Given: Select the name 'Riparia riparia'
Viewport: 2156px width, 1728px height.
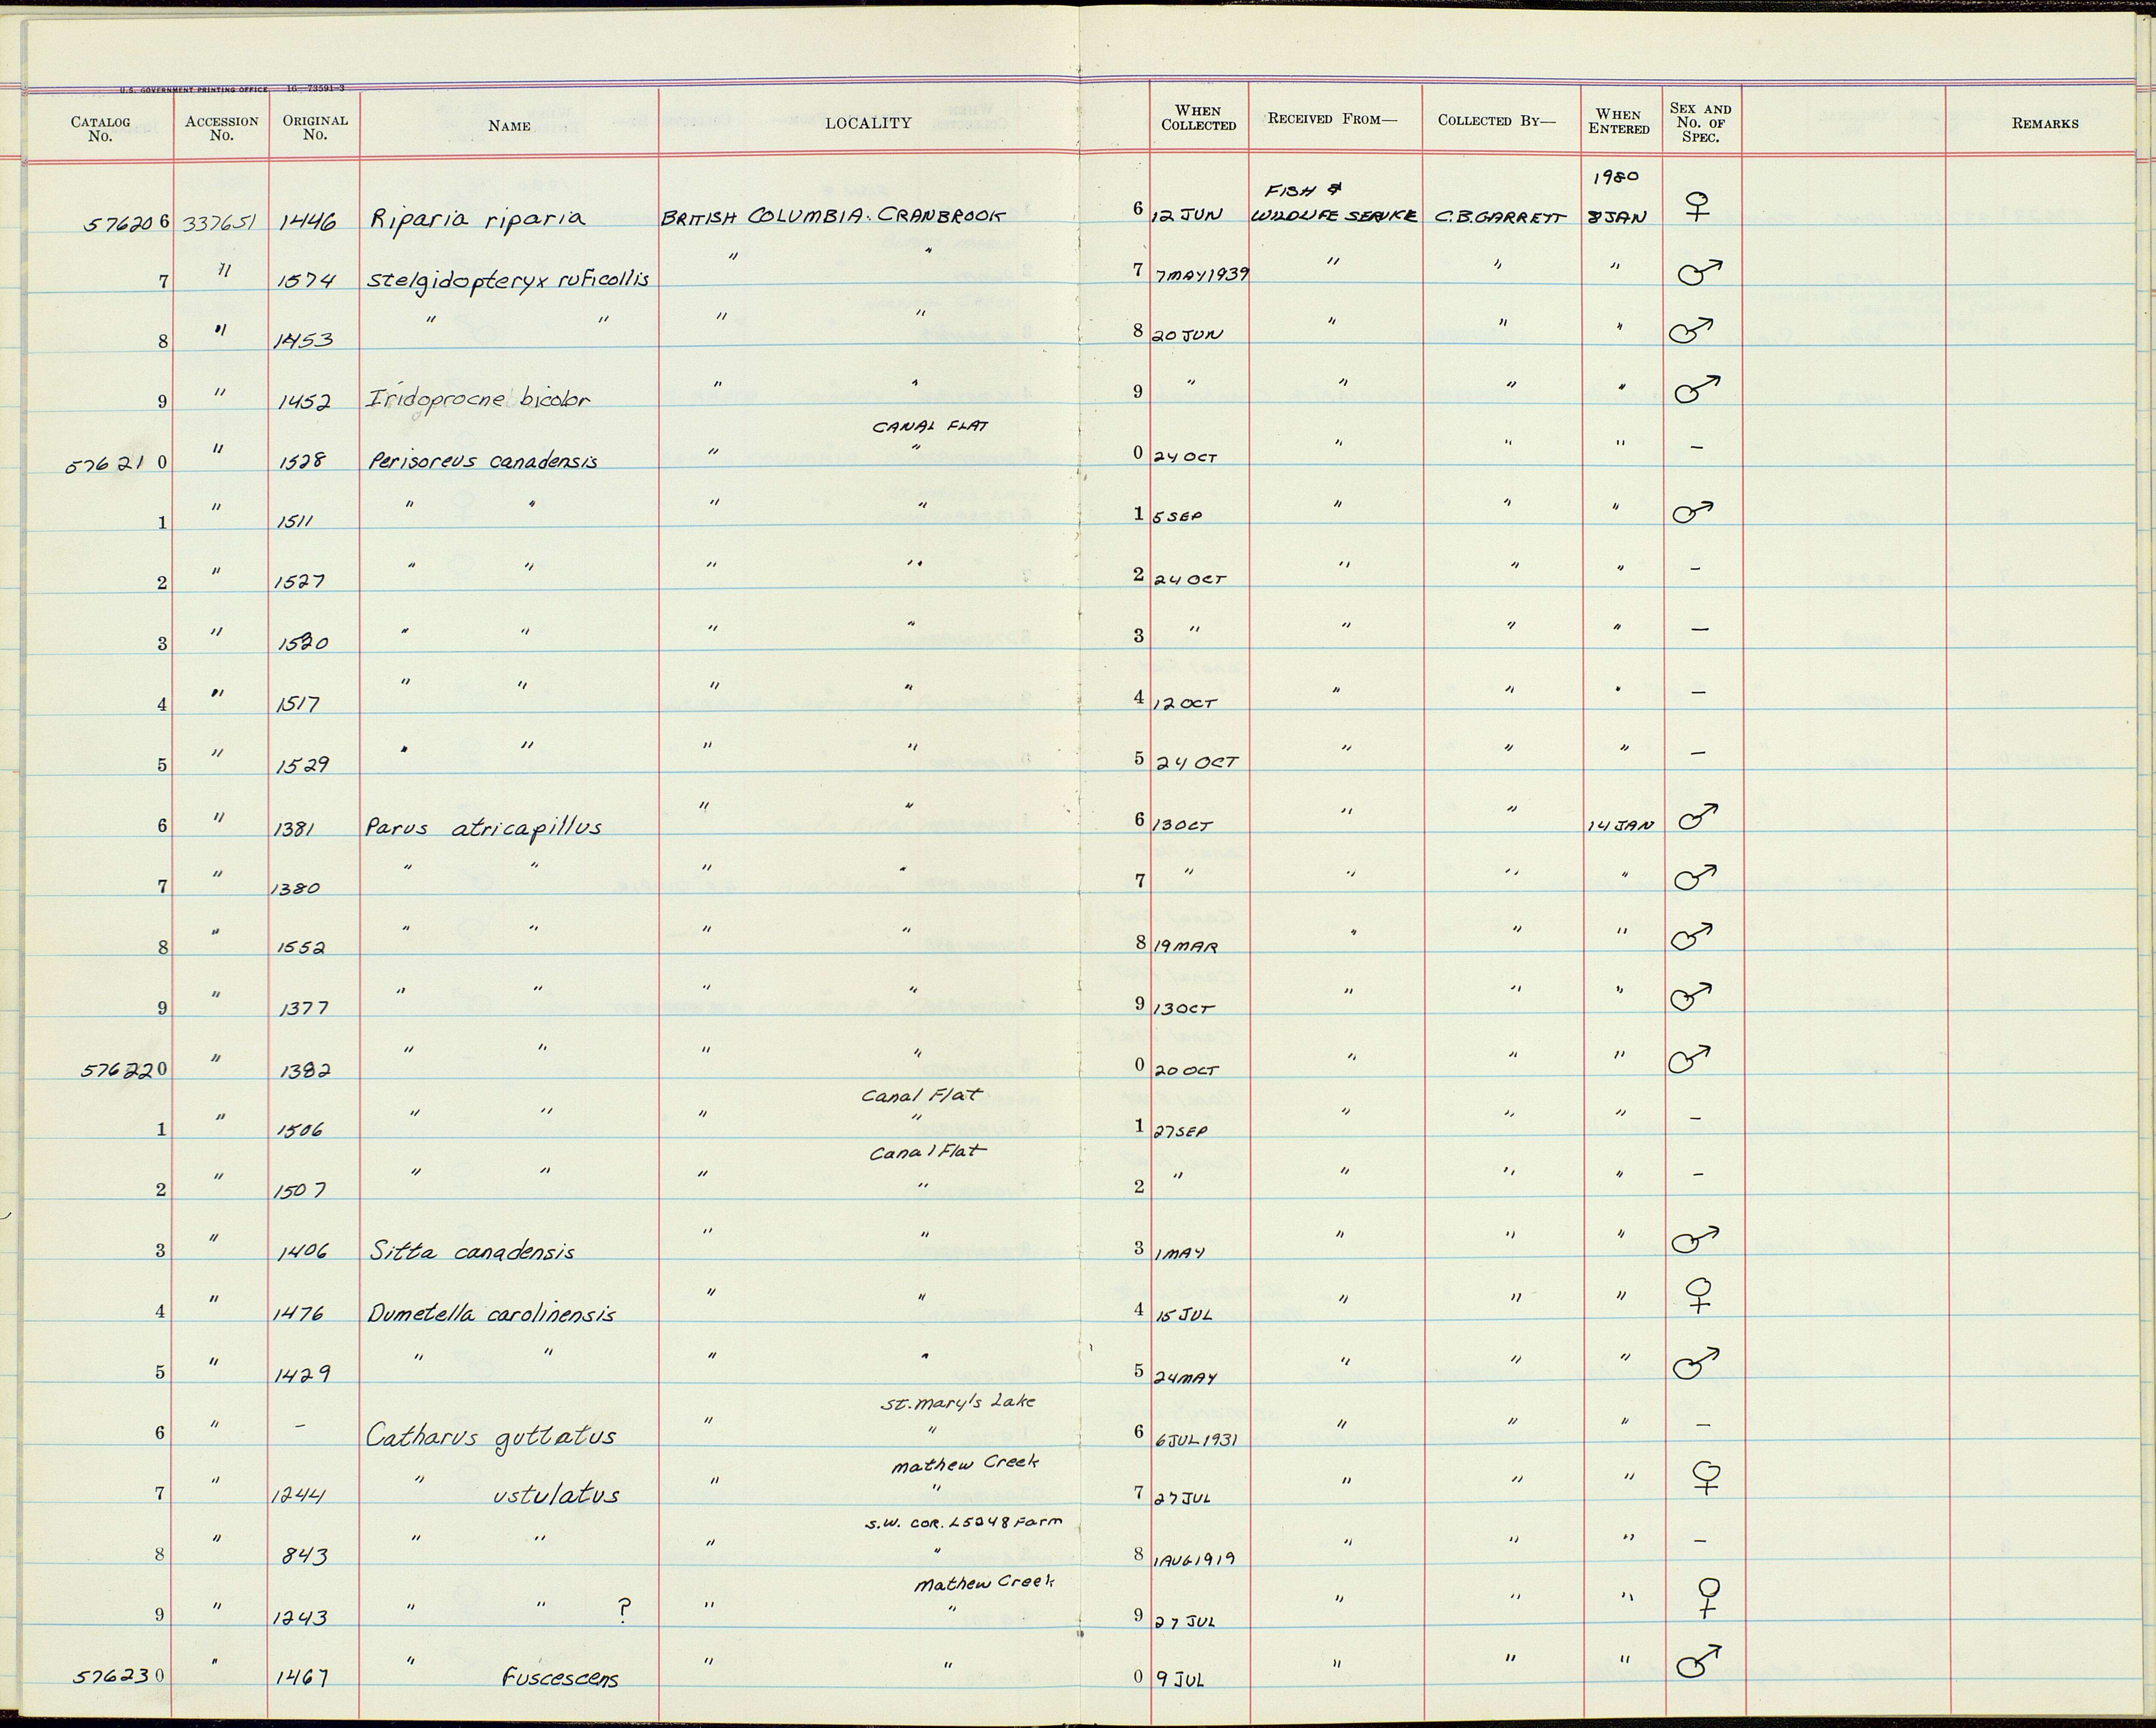Looking at the screenshot, I should coord(478,217).
